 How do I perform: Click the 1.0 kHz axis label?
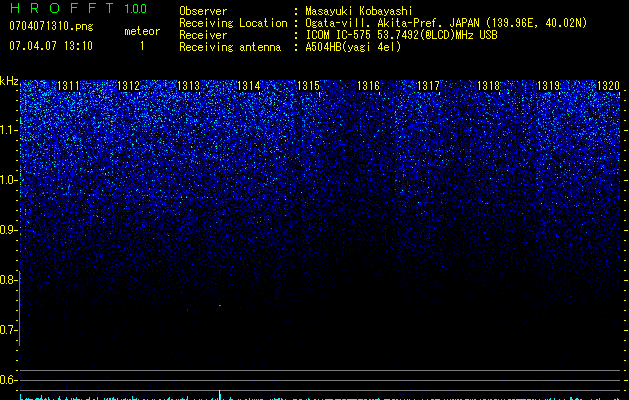(9, 180)
